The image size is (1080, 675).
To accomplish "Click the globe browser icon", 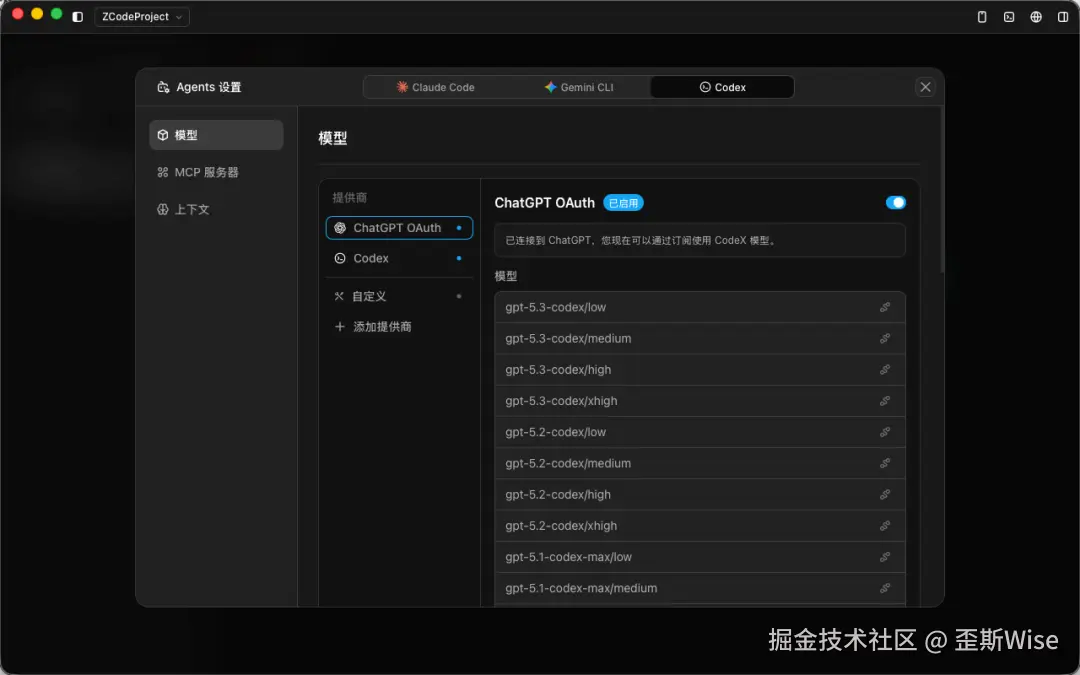I will tap(1036, 17).
